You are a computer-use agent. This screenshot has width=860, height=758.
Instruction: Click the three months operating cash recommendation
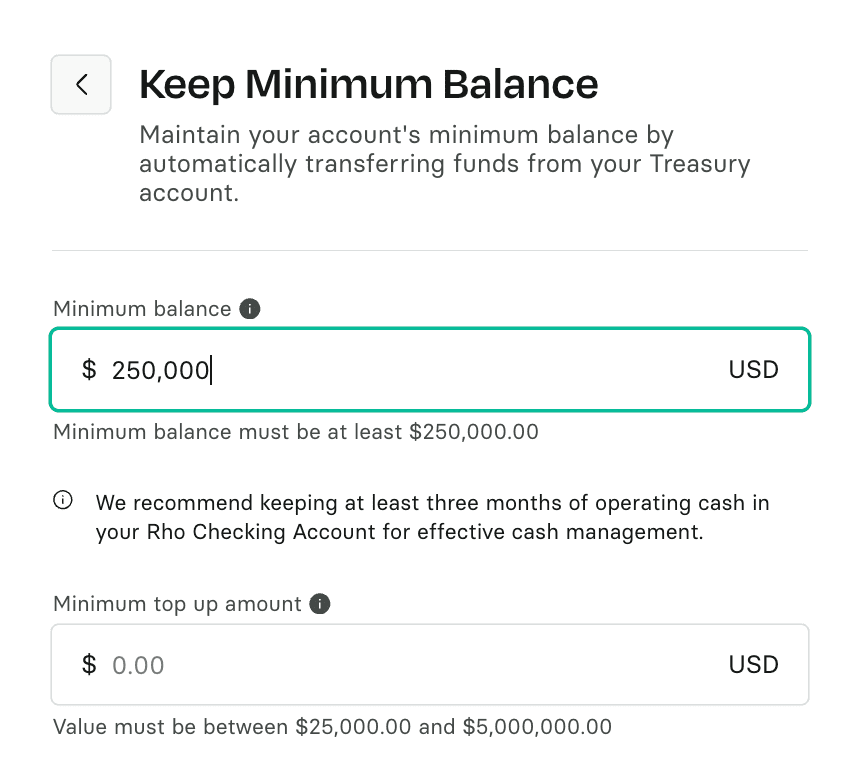(432, 502)
